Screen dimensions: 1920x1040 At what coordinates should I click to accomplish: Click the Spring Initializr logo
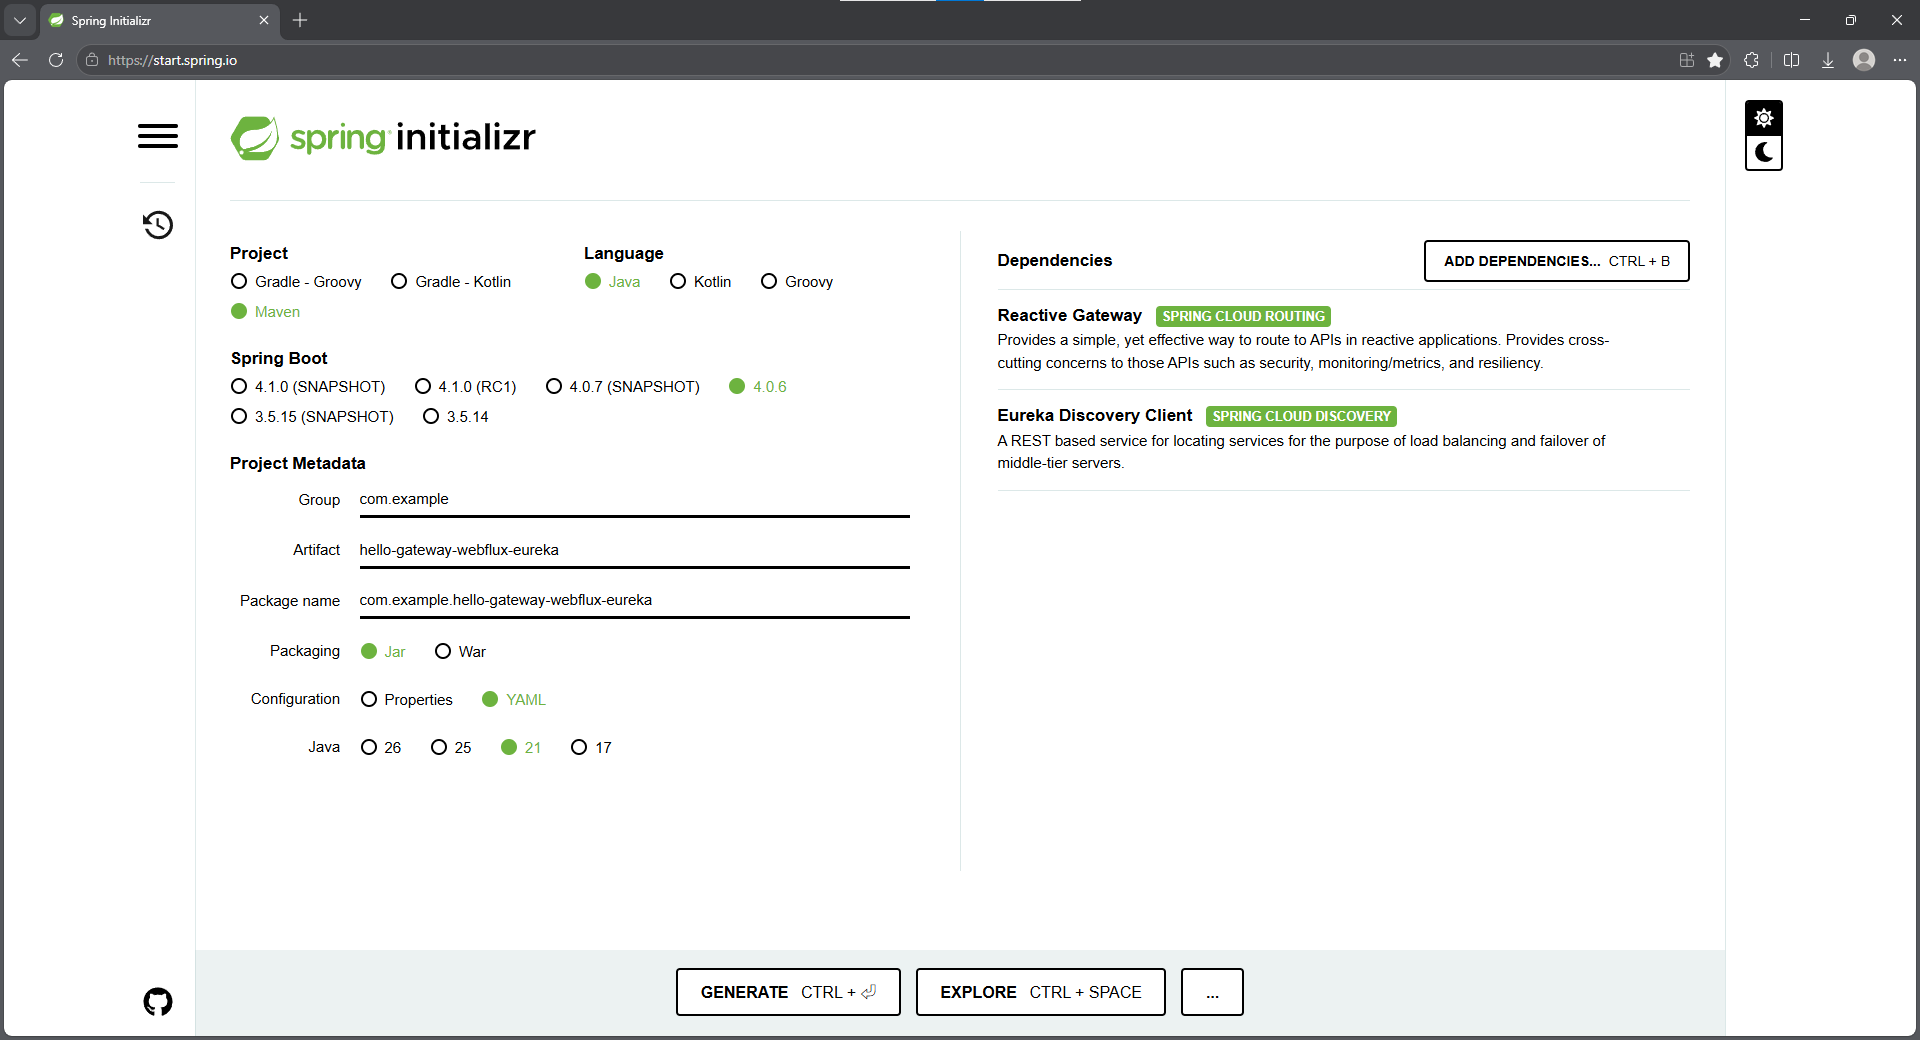tap(383, 137)
